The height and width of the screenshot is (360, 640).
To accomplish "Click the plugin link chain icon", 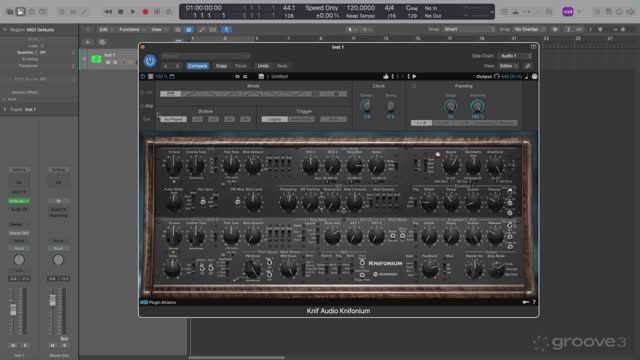I will pos(527,66).
